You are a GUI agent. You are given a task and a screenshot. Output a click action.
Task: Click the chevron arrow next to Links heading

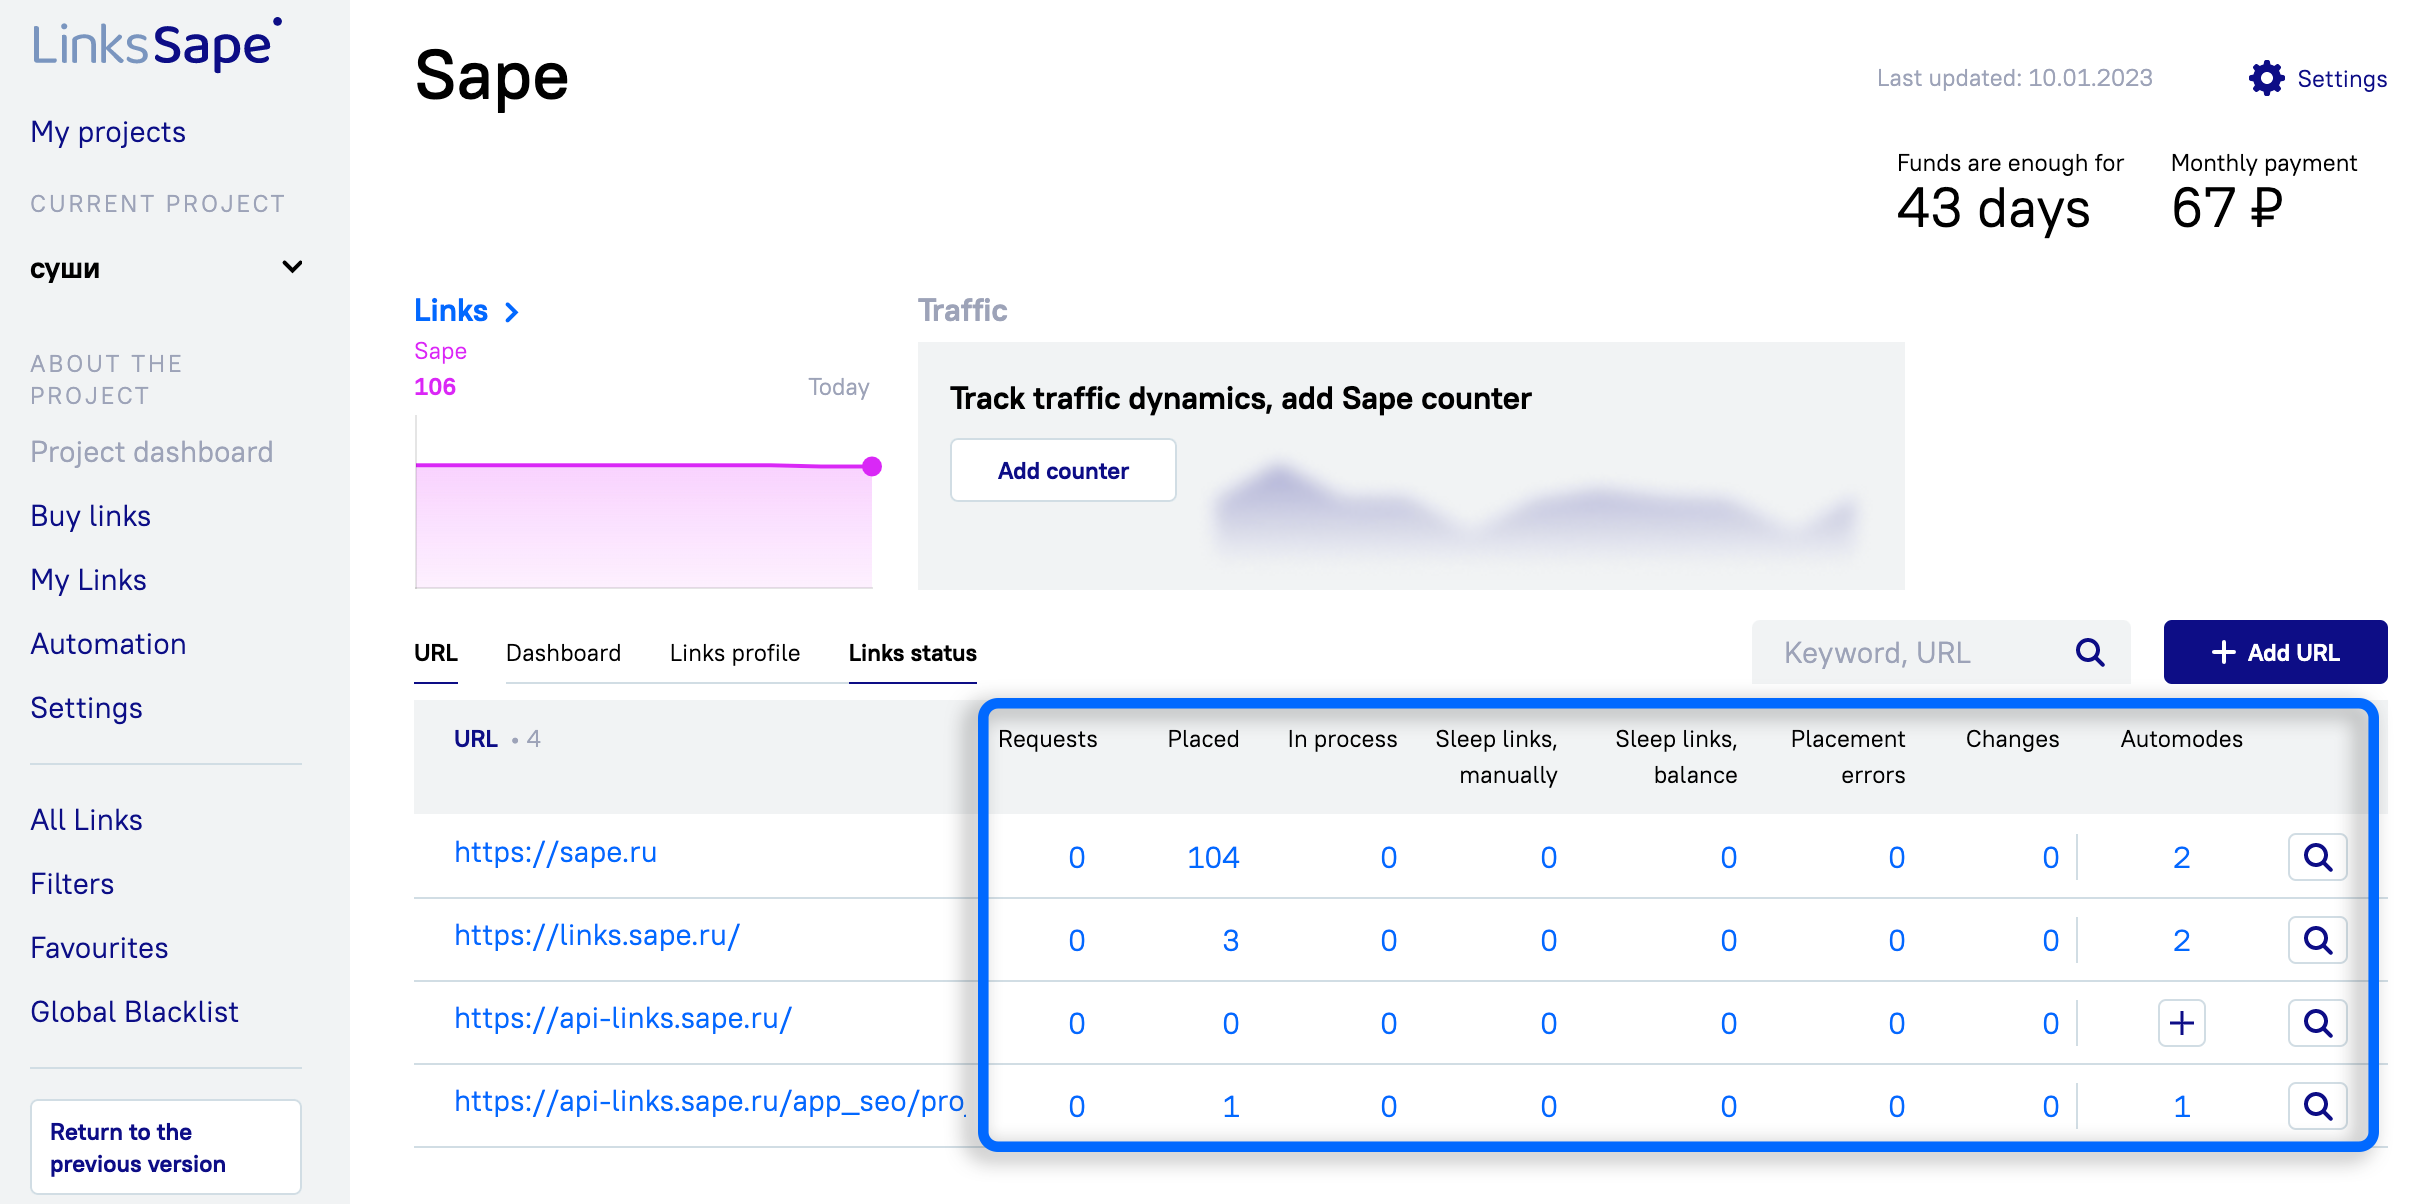[x=512, y=312]
